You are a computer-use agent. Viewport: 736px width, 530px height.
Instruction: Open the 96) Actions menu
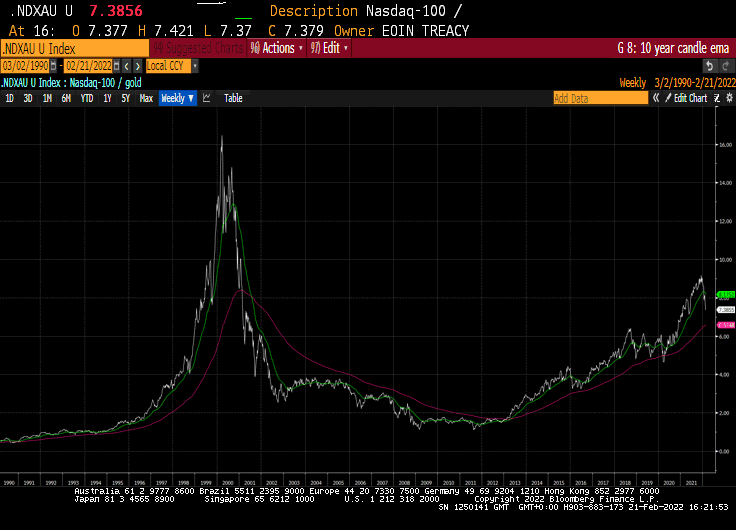(276, 48)
